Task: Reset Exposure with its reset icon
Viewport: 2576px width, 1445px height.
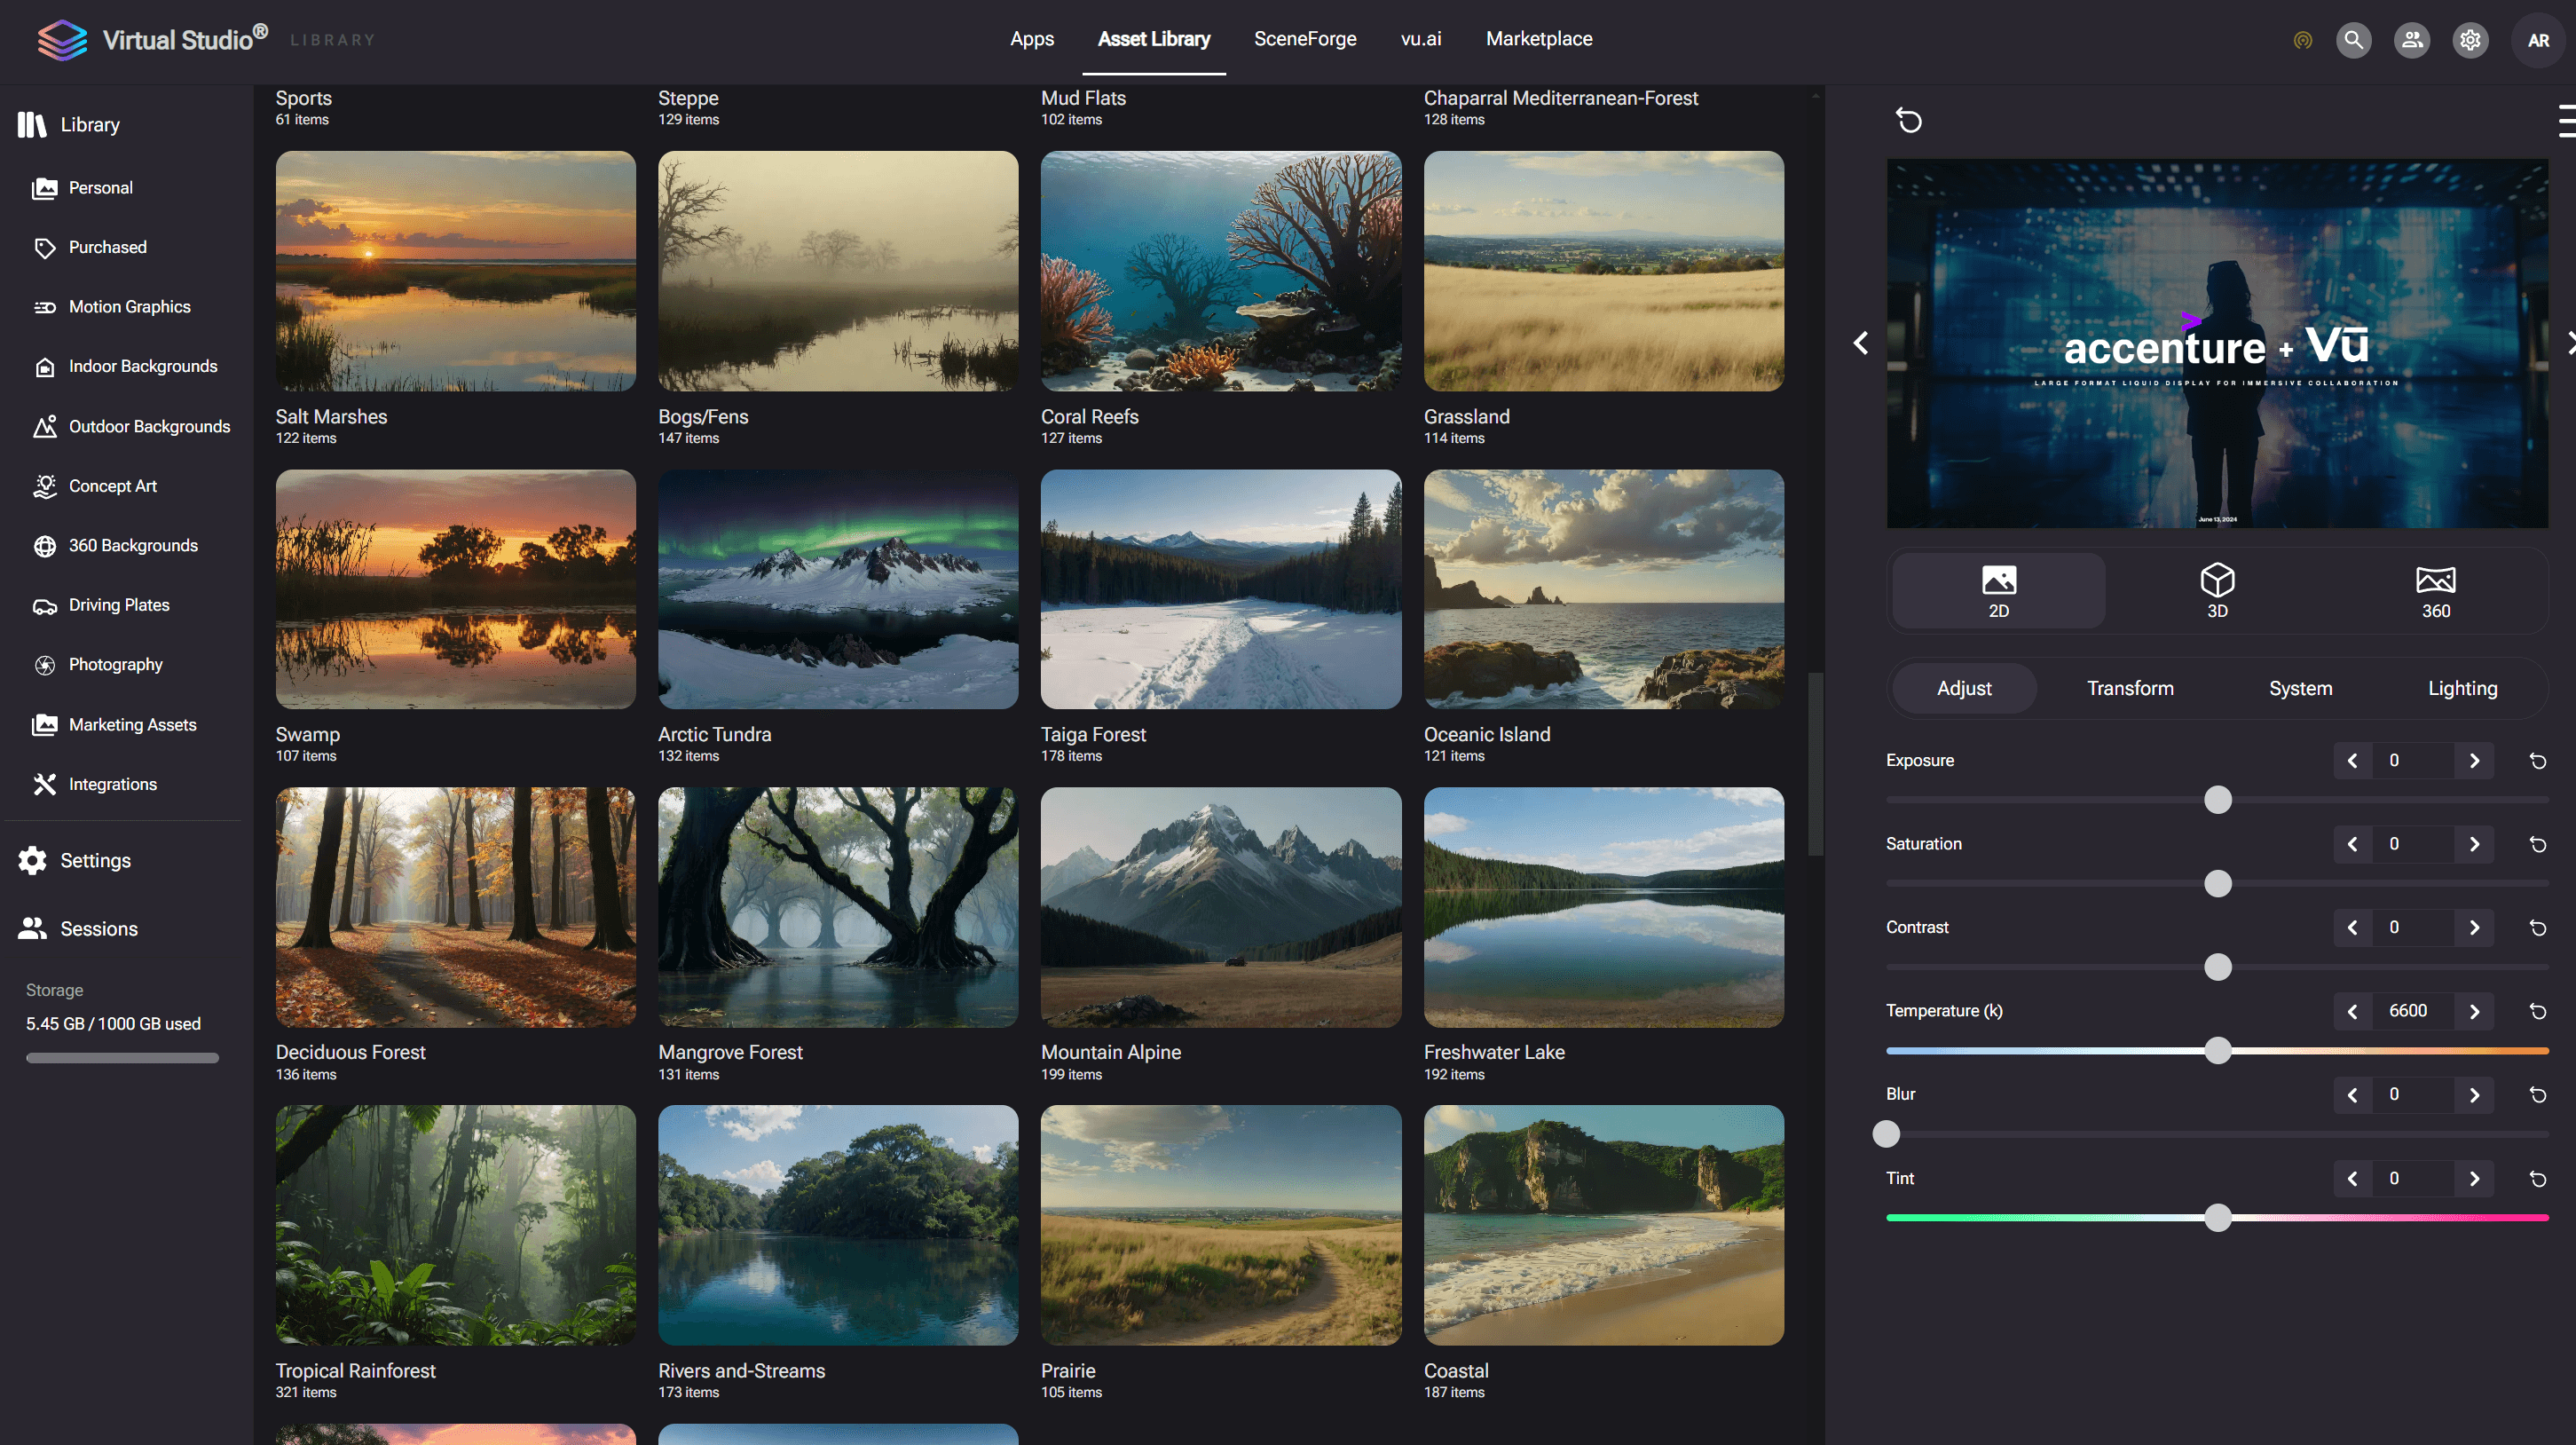Action: point(2537,761)
